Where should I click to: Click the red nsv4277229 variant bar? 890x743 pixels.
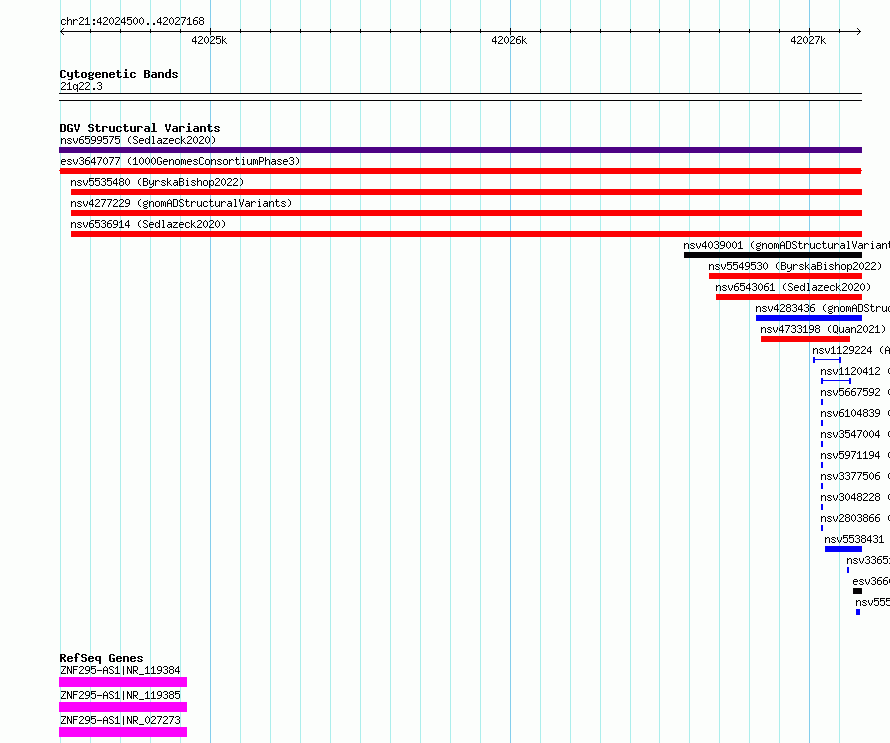click(467, 213)
